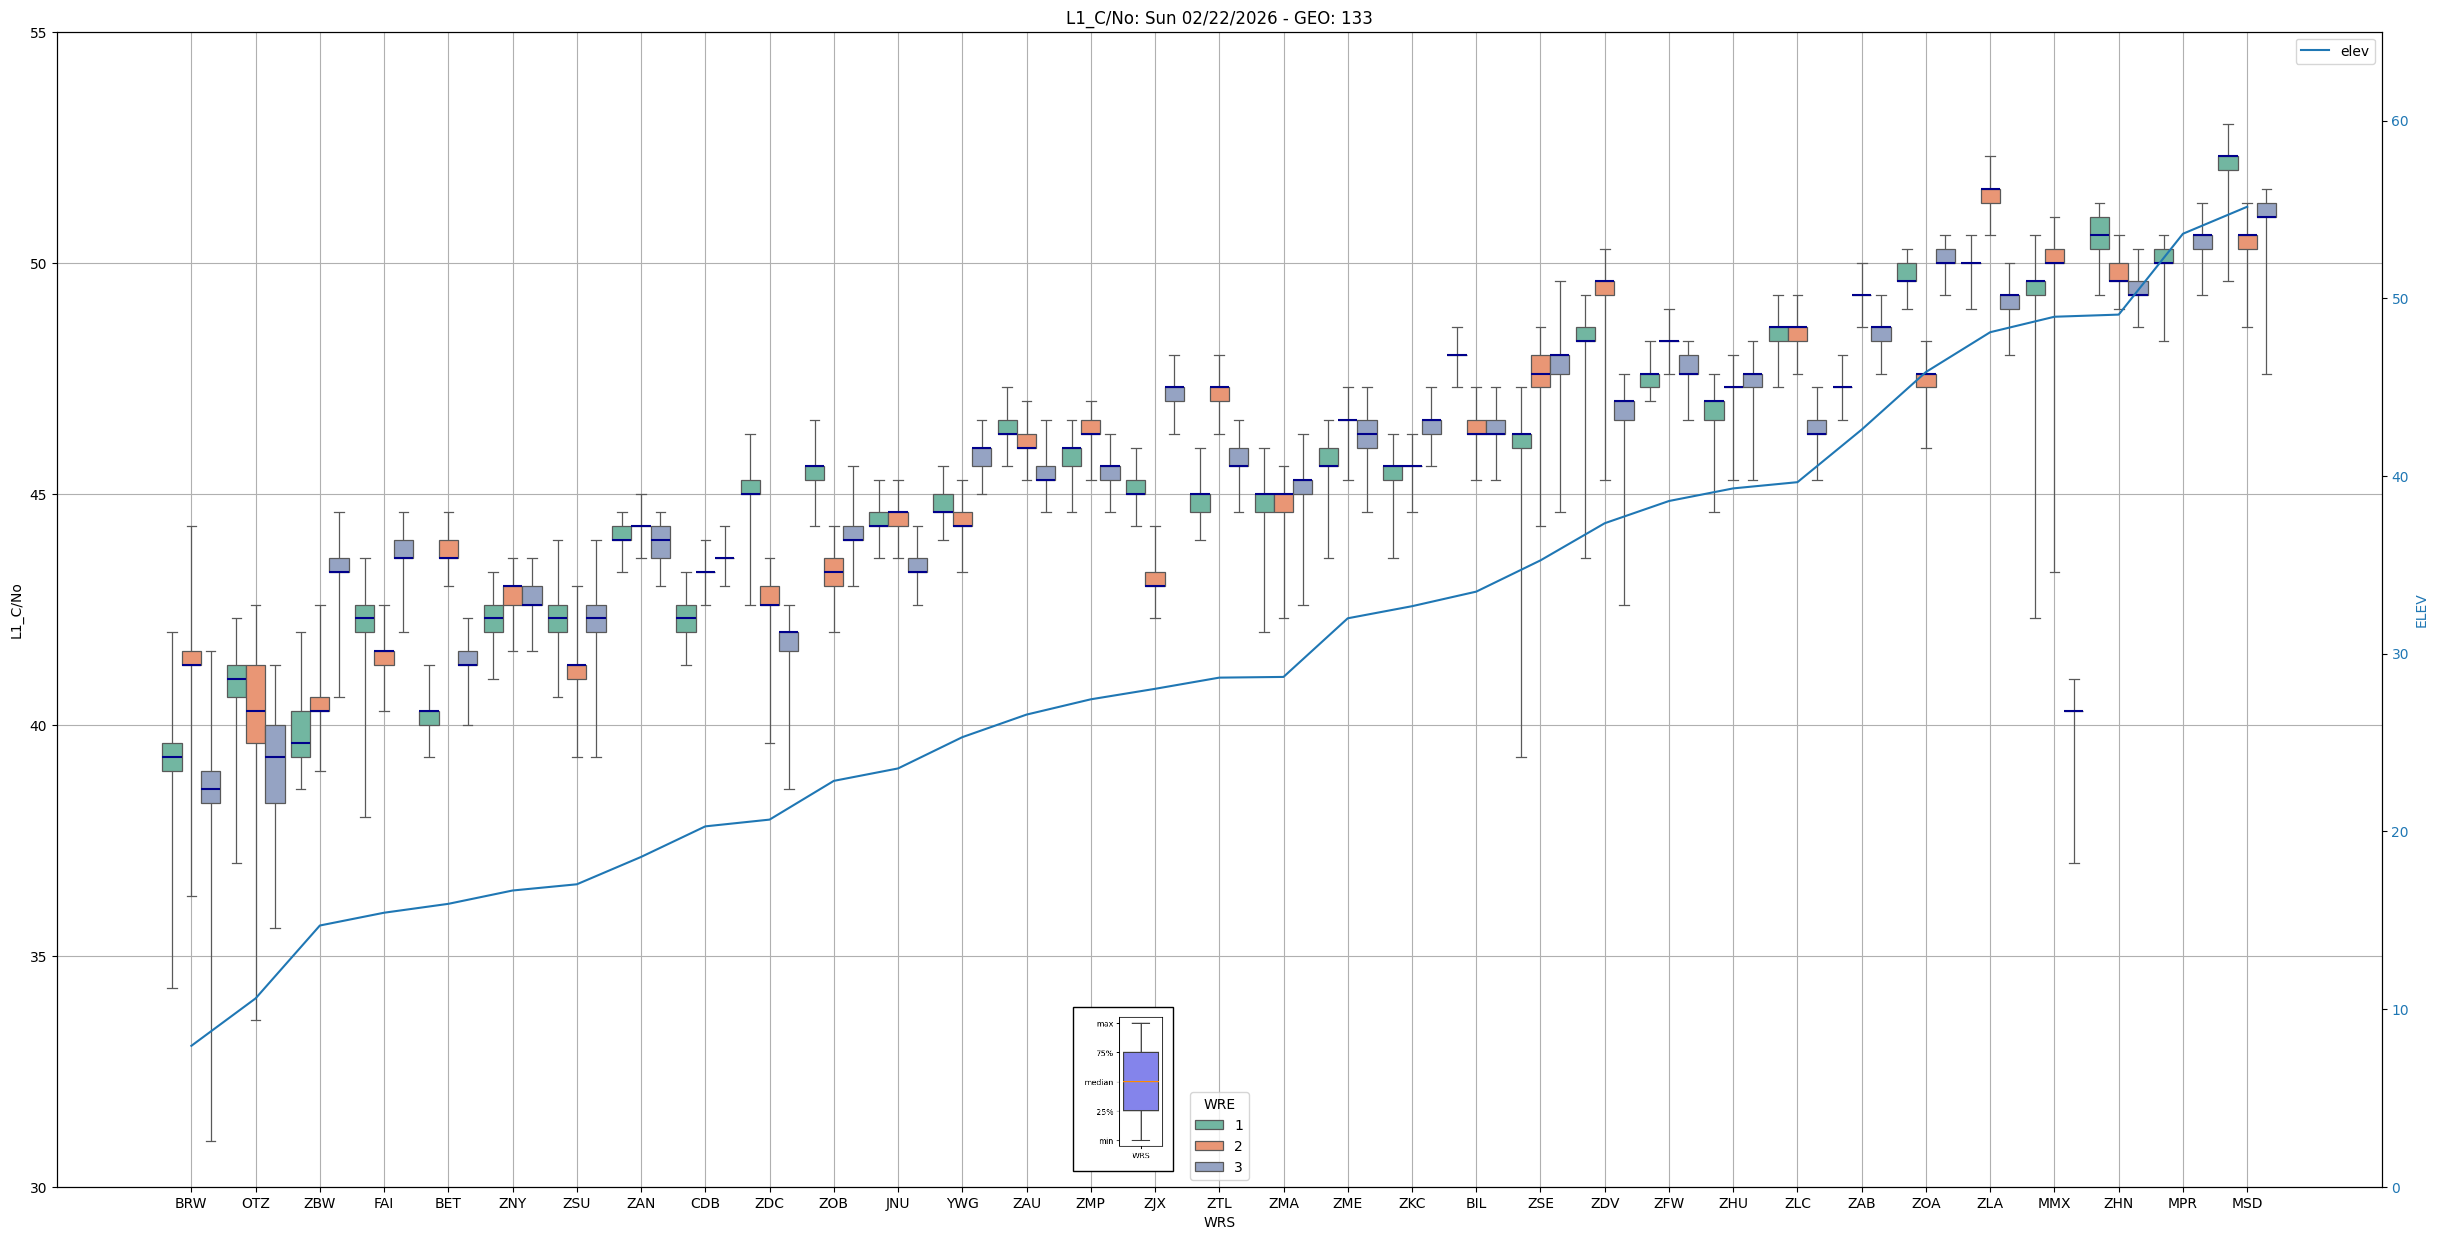Image resolution: width=2438 pixels, height=1240 pixels.
Task: Click the BRW x-axis station label
Action: point(190,1203)
